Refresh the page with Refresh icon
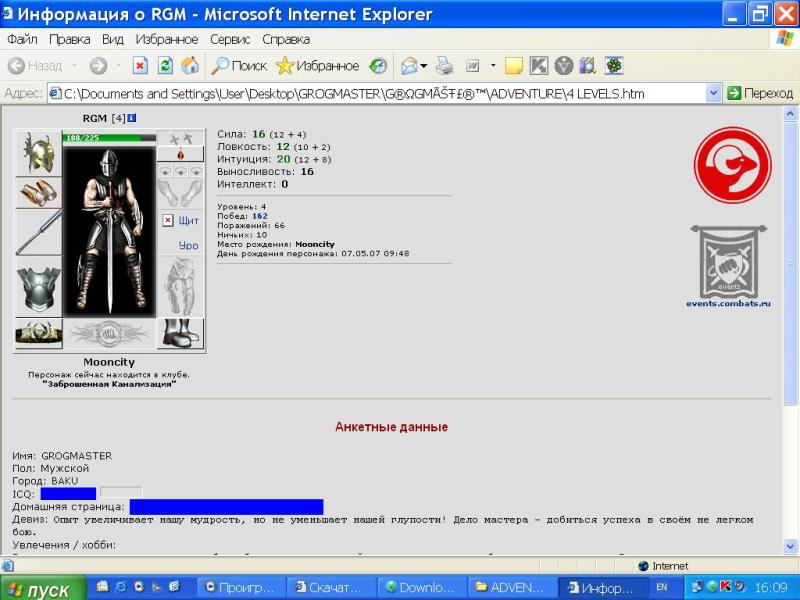This screenshot has width=800, height=600. 165,66
